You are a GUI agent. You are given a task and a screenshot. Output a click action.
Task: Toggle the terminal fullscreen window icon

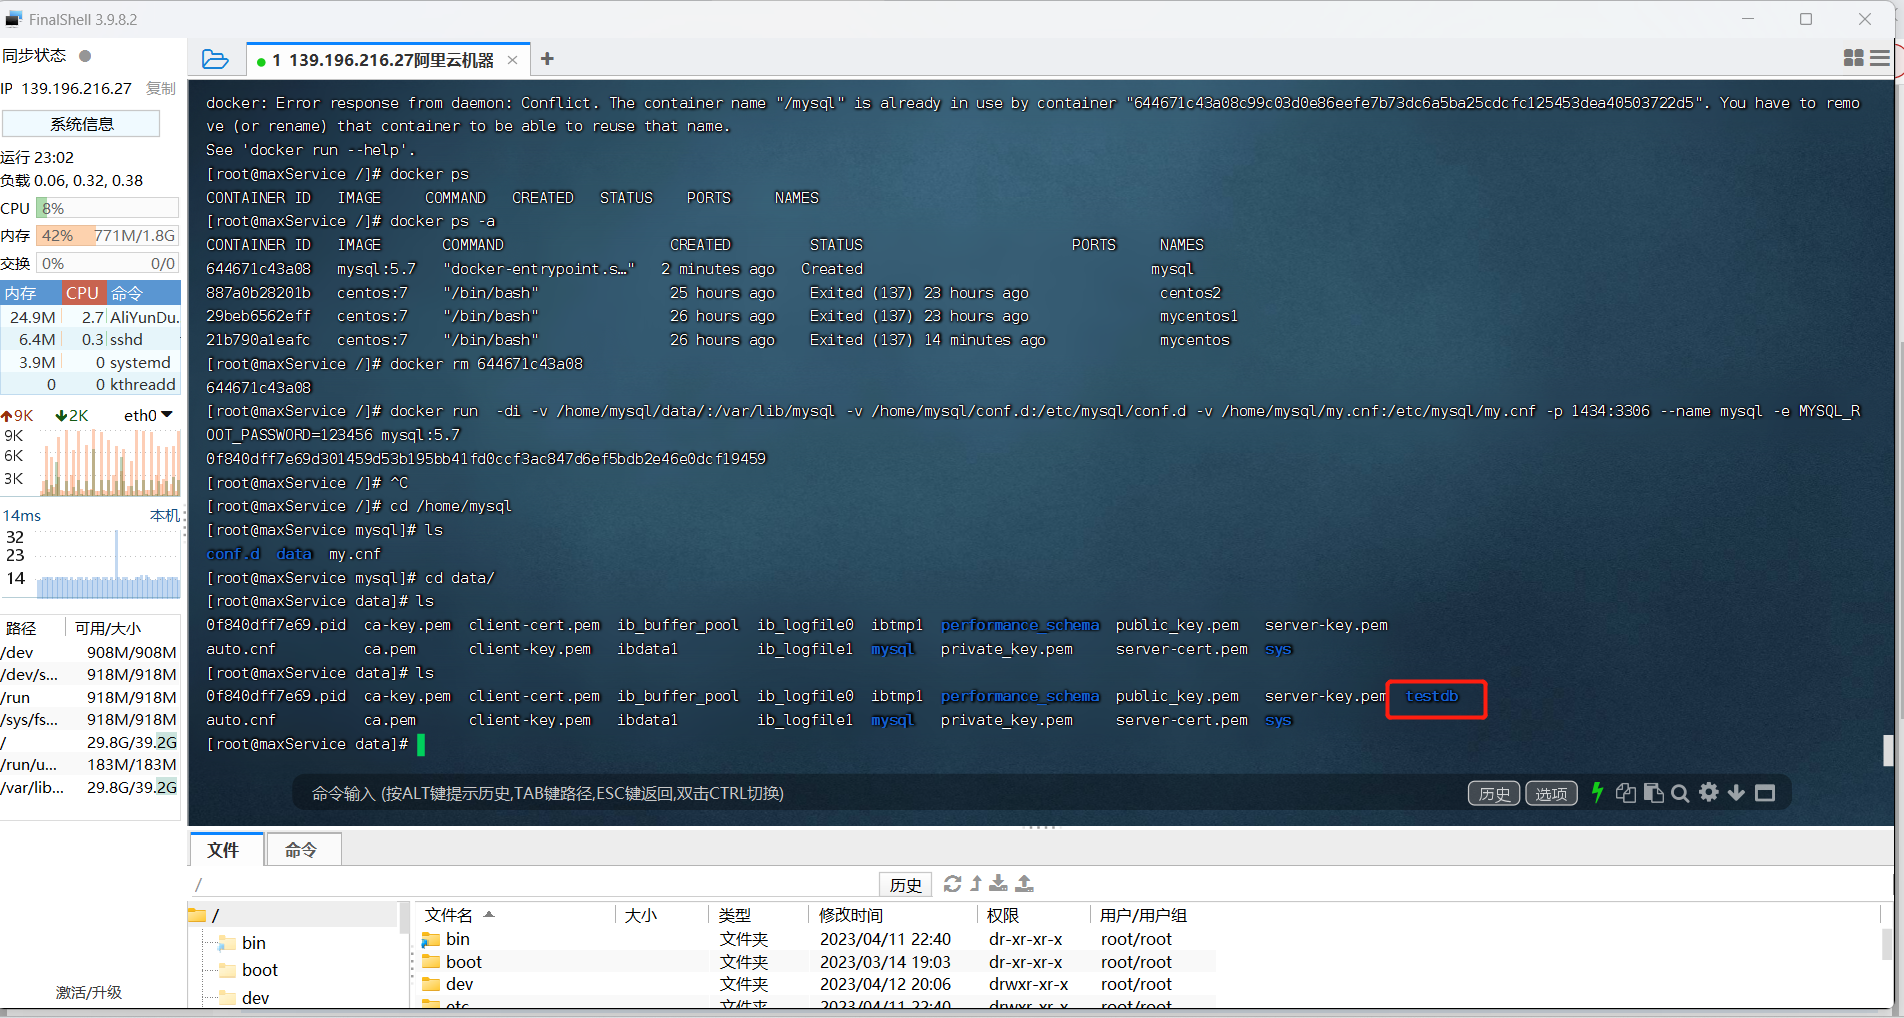point(1765,793)
